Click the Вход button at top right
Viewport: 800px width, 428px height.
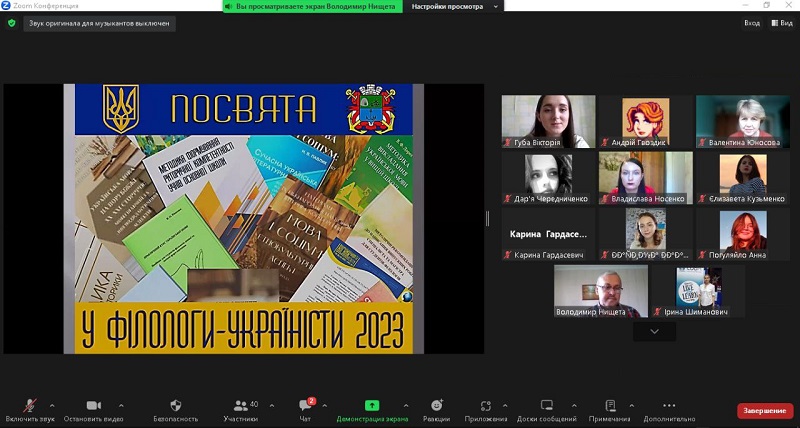click(x=752, y=23)
